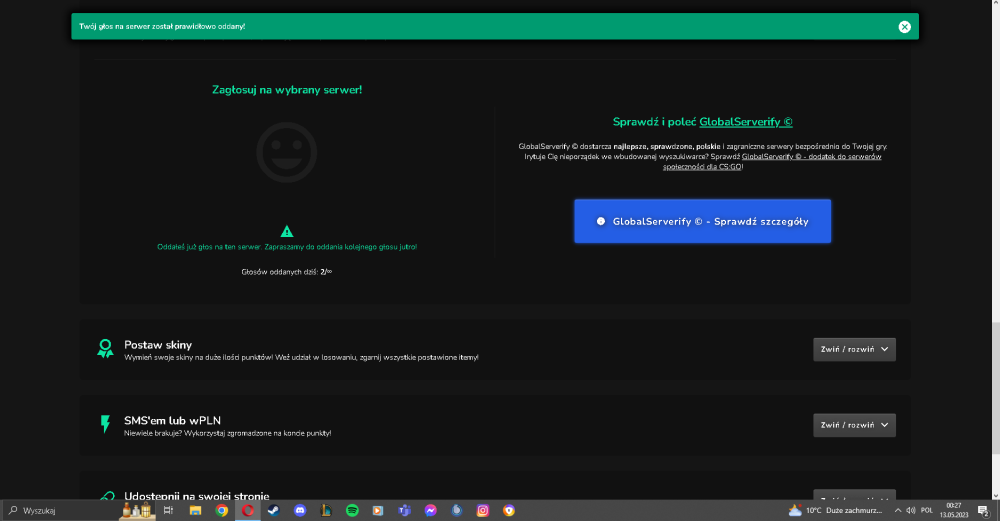
Task: Close the green vote confirmation notification
Action: pos(904,27)
